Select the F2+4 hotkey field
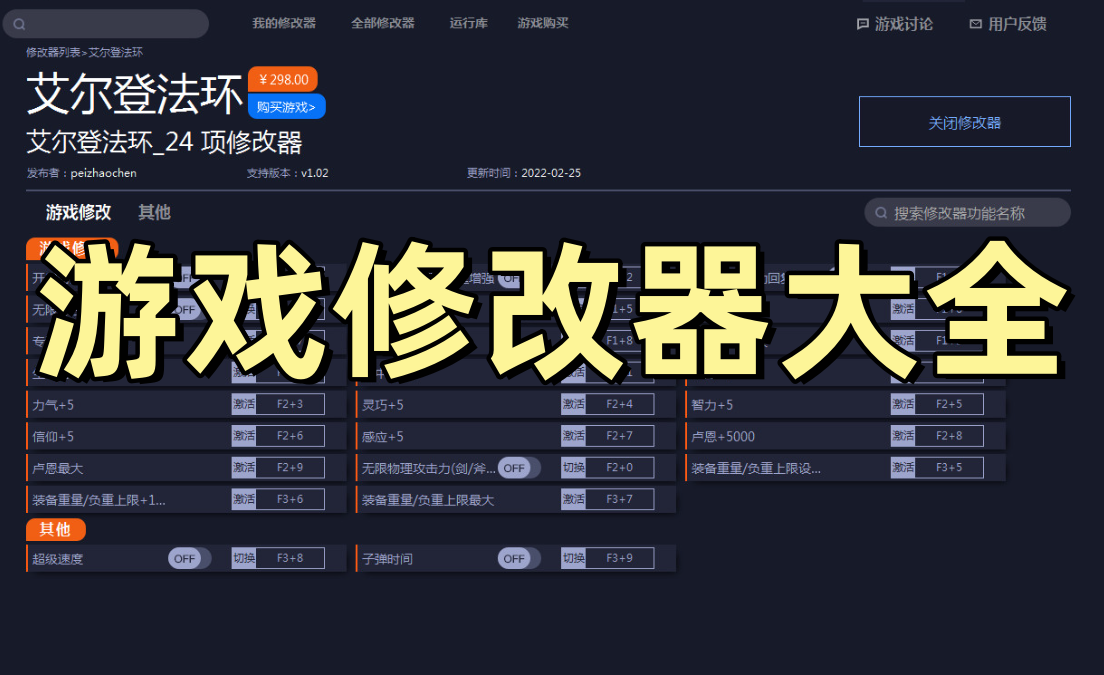The height and width of the screenshot is (675, 1104). point(620,404)
